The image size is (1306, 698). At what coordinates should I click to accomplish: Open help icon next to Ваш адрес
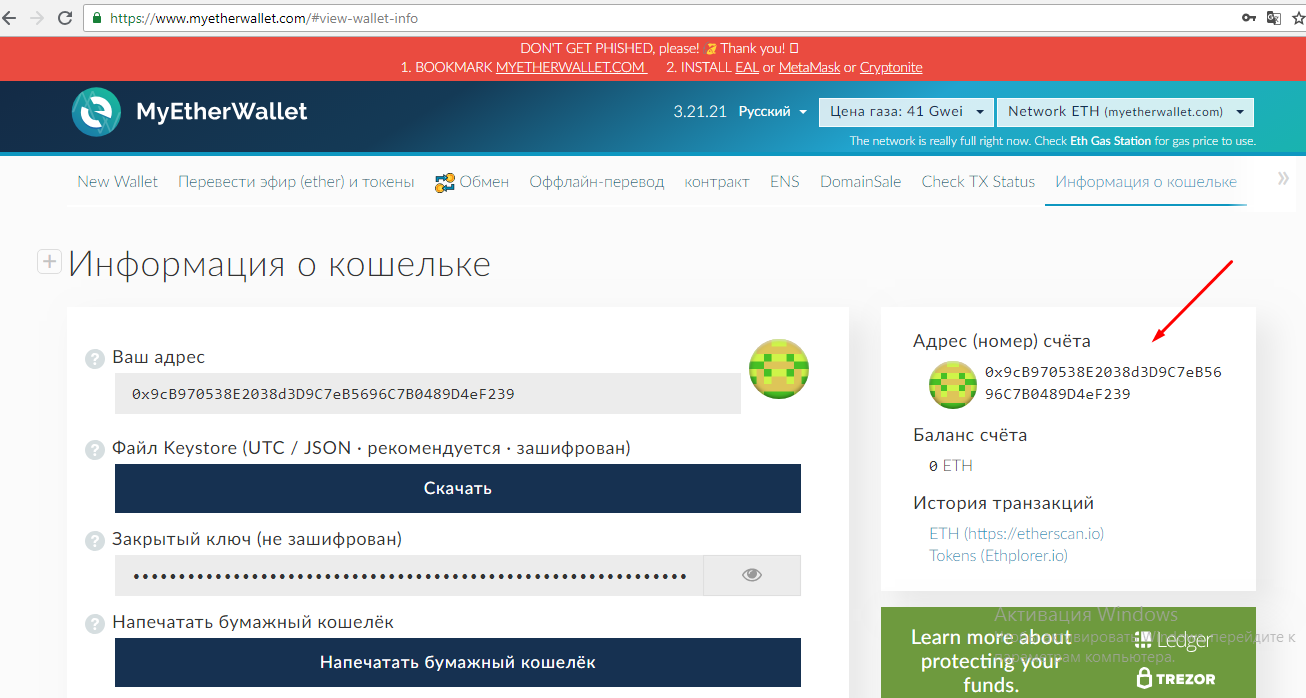tap(95, 359)
